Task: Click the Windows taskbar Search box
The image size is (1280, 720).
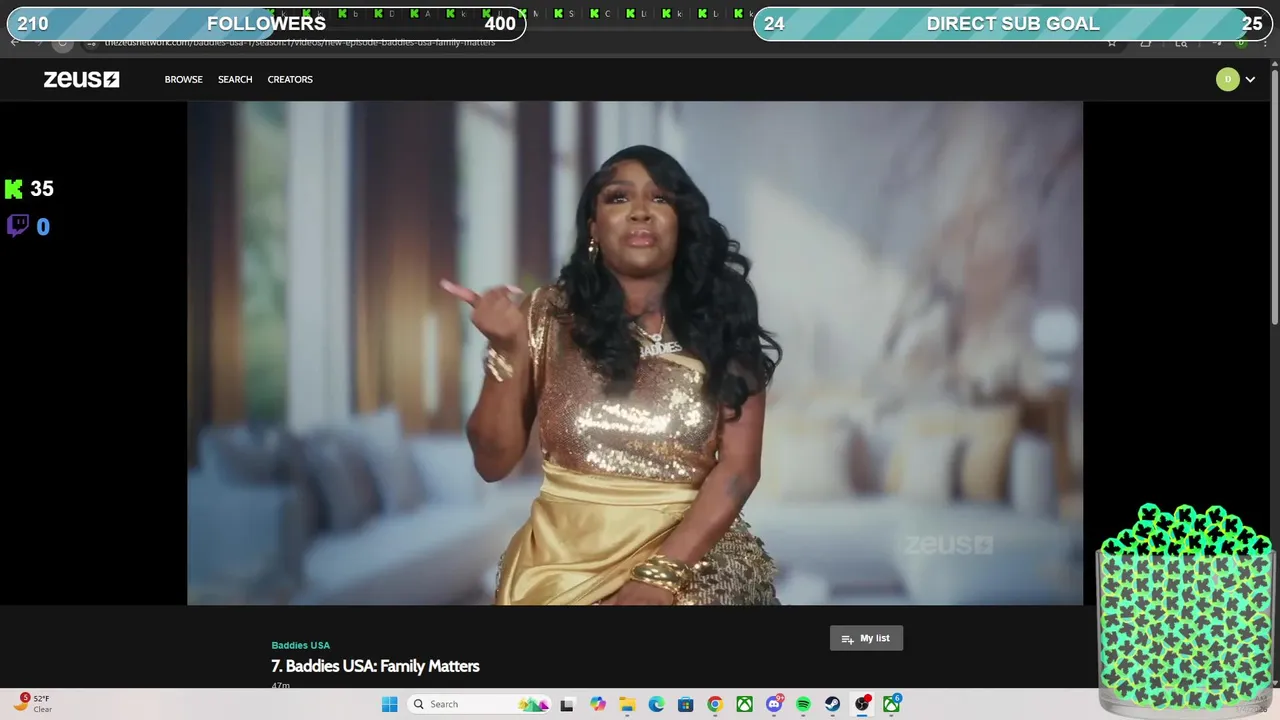Action: 480,704
